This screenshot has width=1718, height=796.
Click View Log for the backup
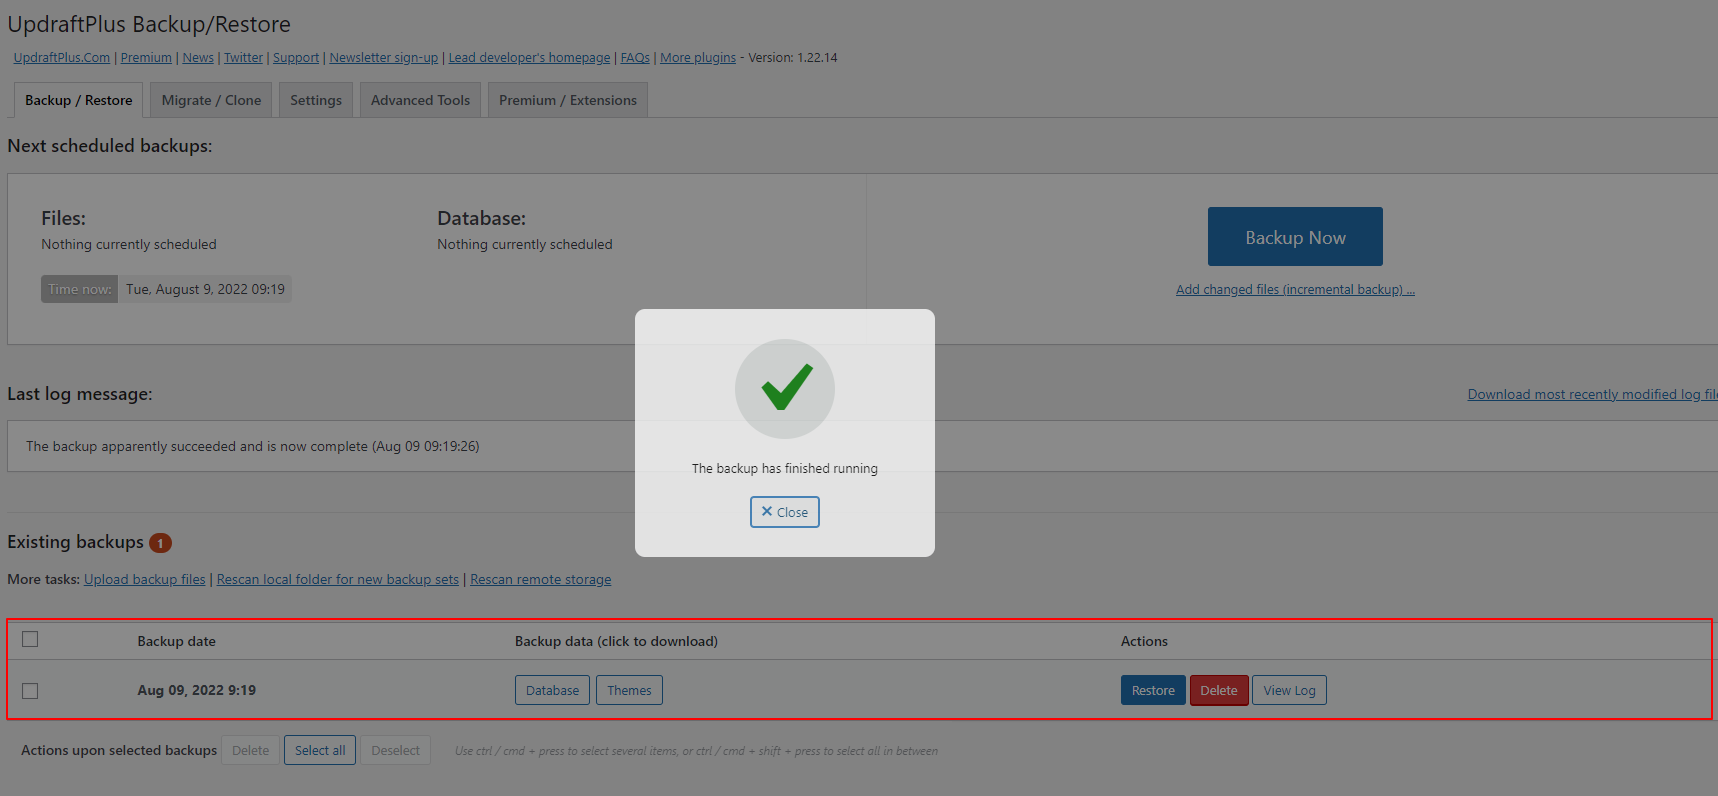click(1289, 690)
